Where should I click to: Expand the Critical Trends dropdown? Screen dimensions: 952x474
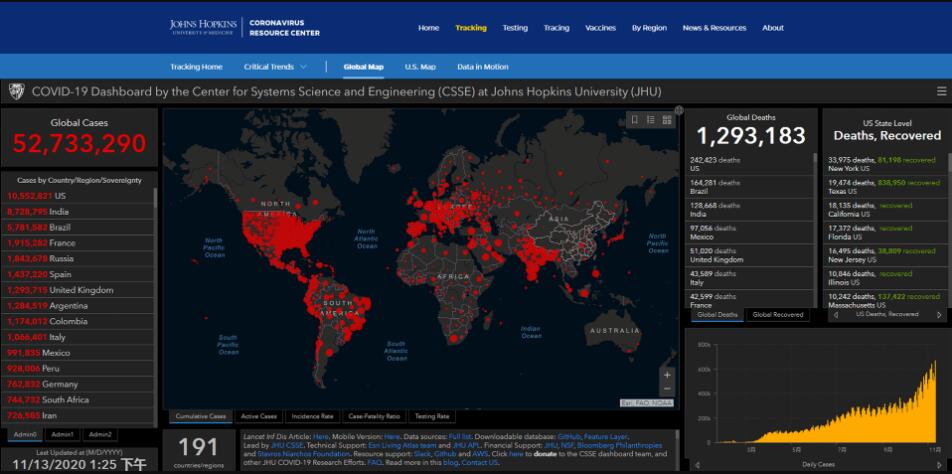(x=275, y=67)
